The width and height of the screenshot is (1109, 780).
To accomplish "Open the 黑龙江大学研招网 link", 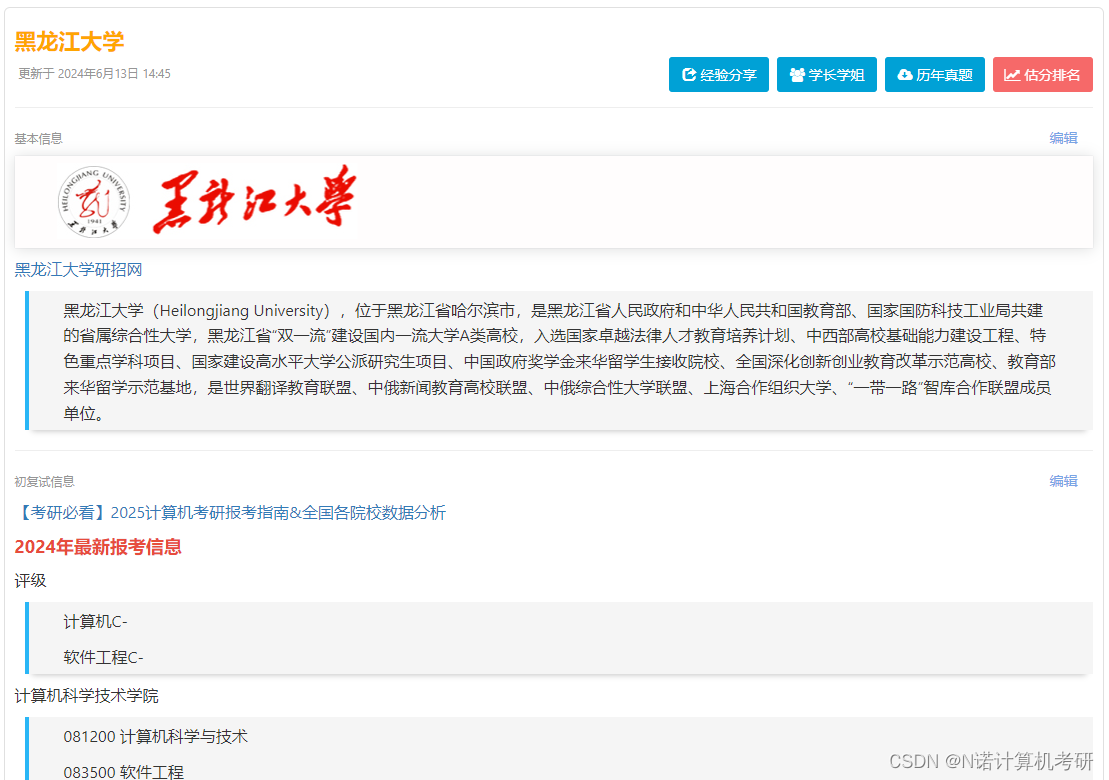I will click(x=79, y=269).
